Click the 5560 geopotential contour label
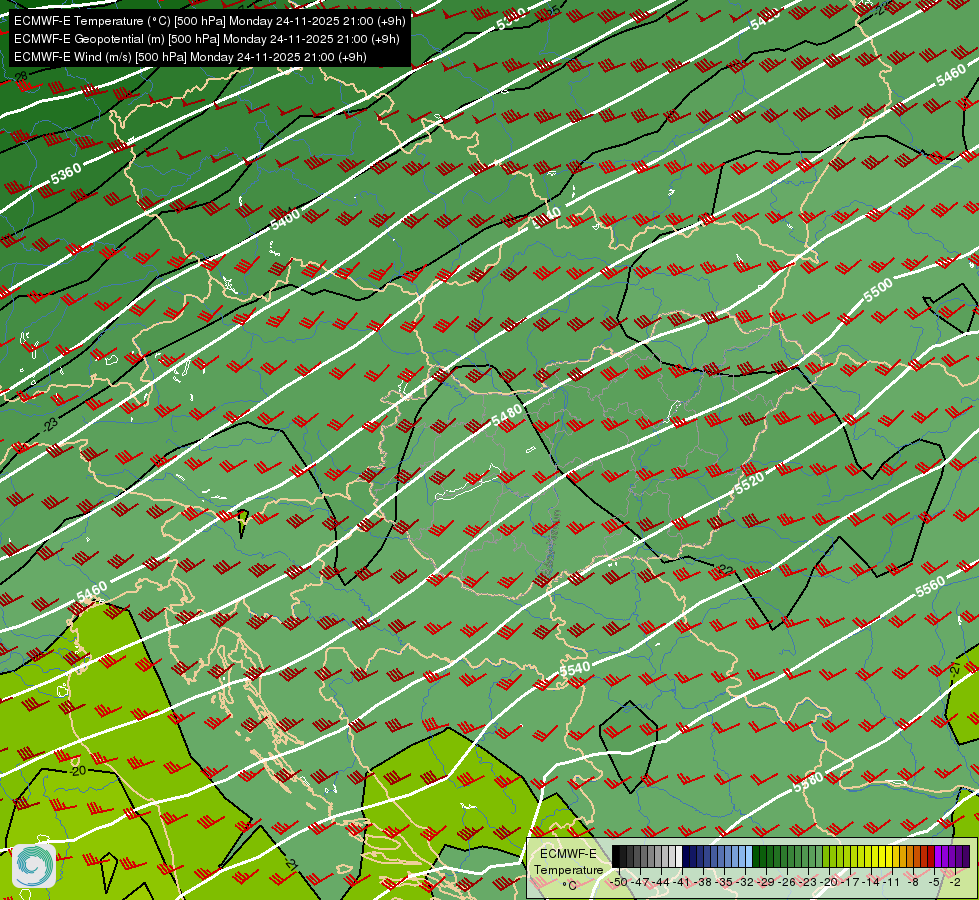 tap(930, 587)
